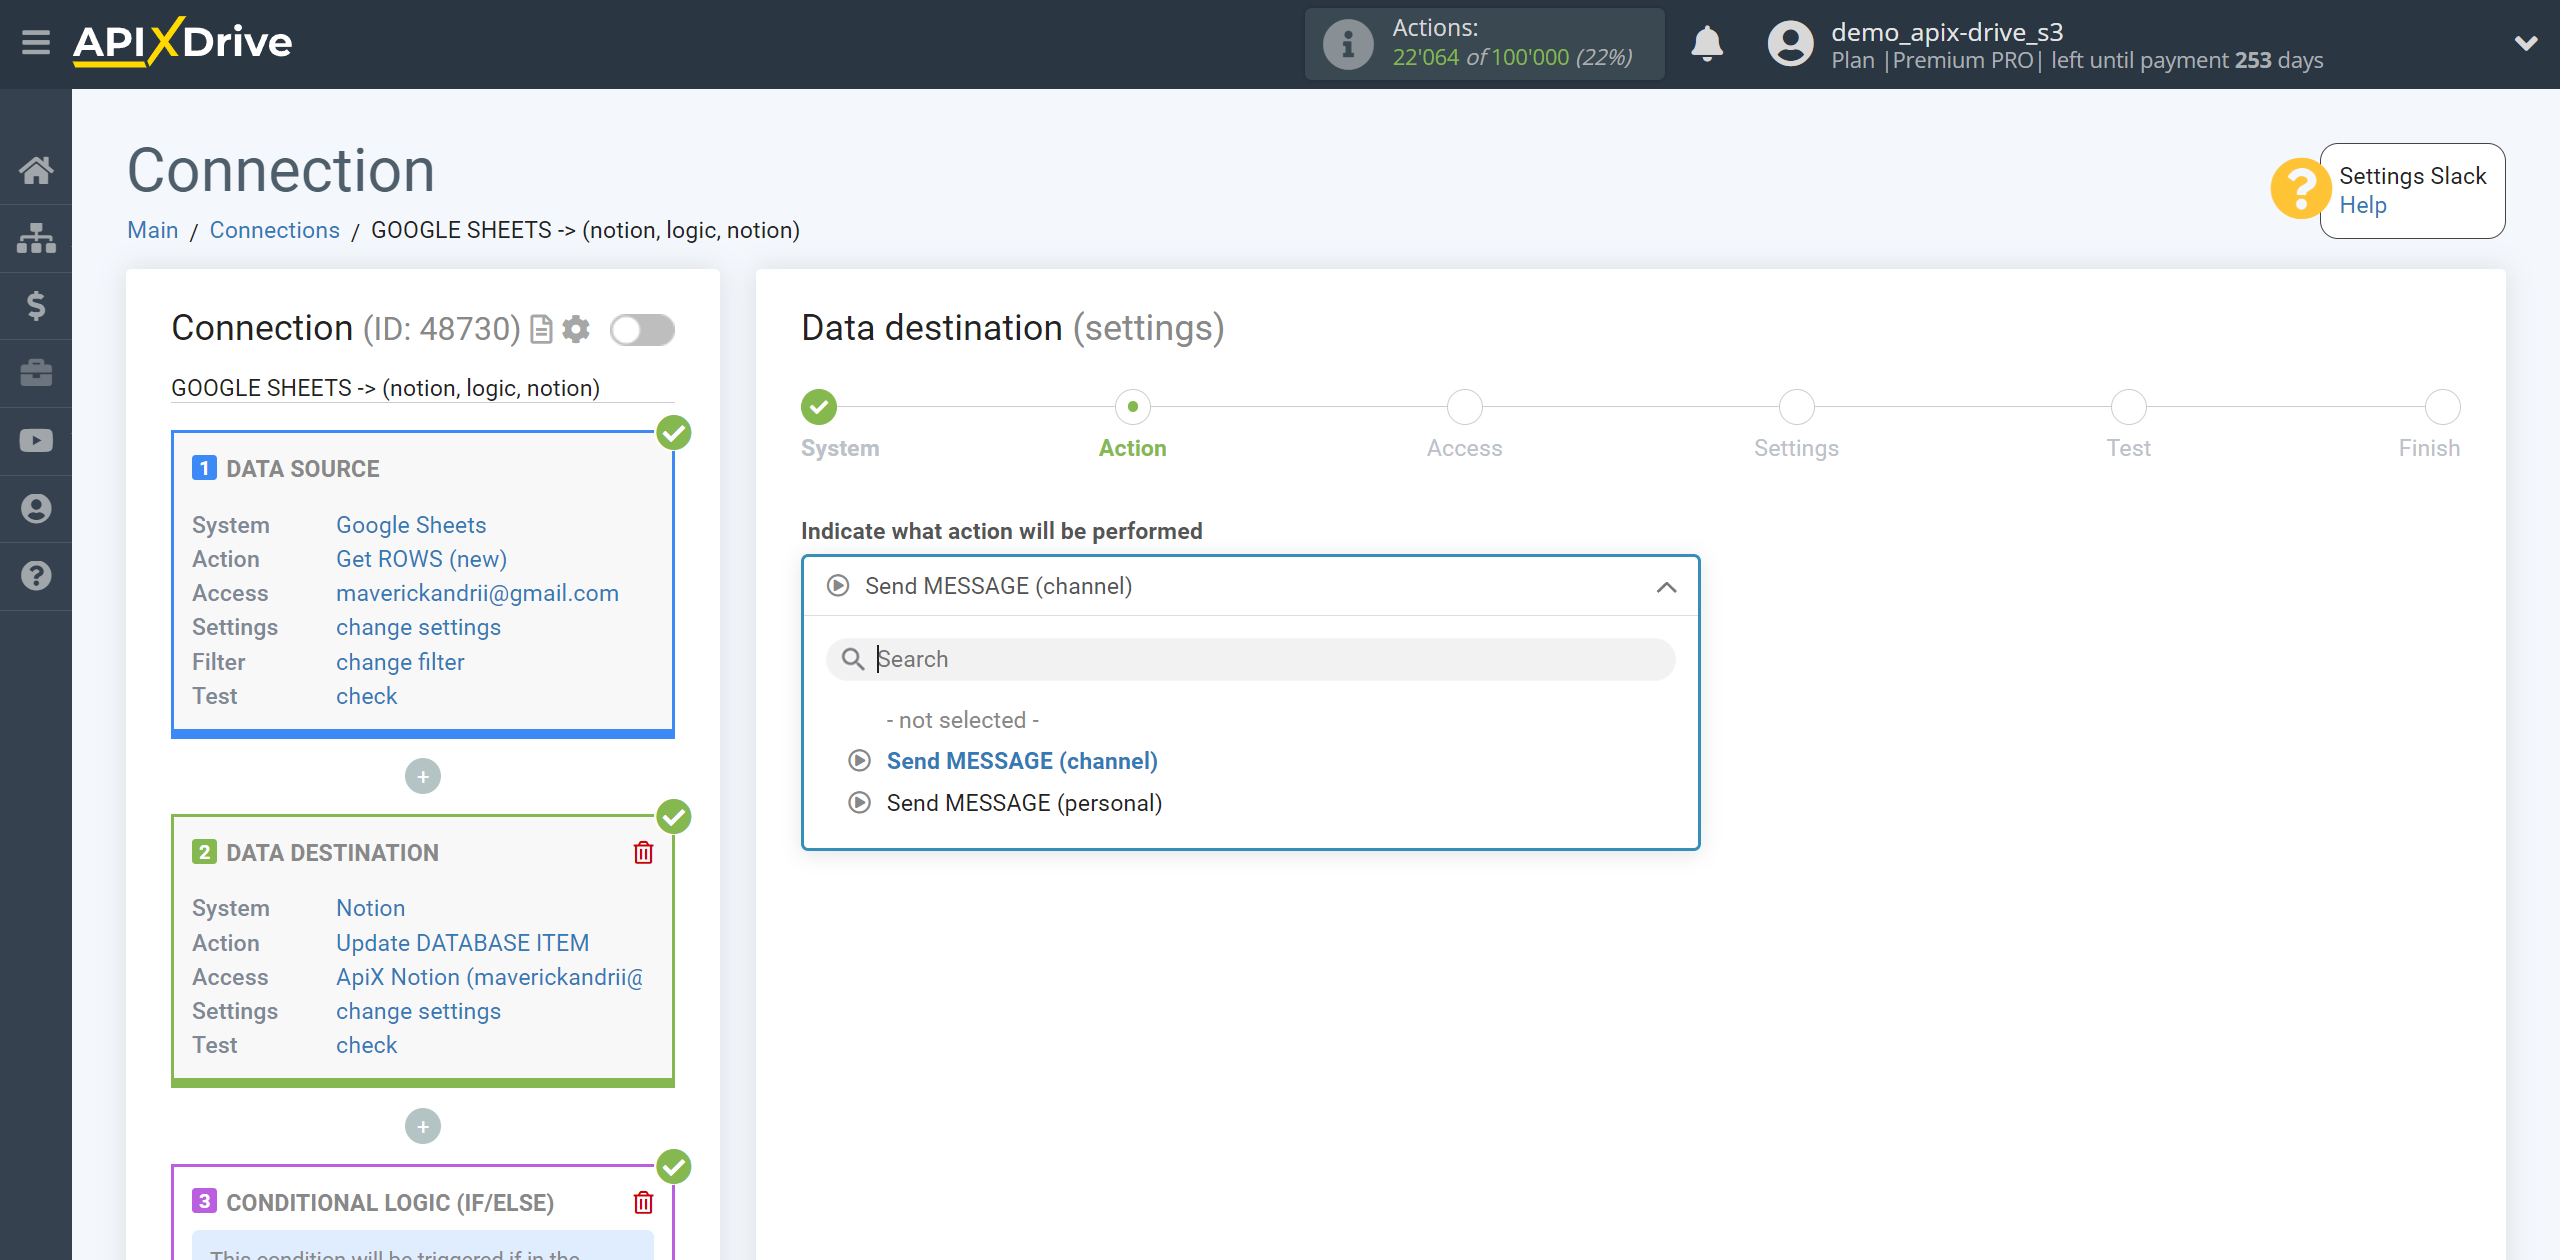2560x1260 pixels.
Task: Open notifications bell
Action: click(x=1707, y=44)
